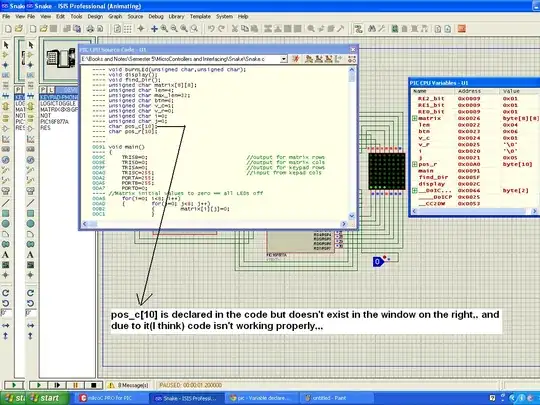Expand the __DoIC variable row

[x=415, y=190]
